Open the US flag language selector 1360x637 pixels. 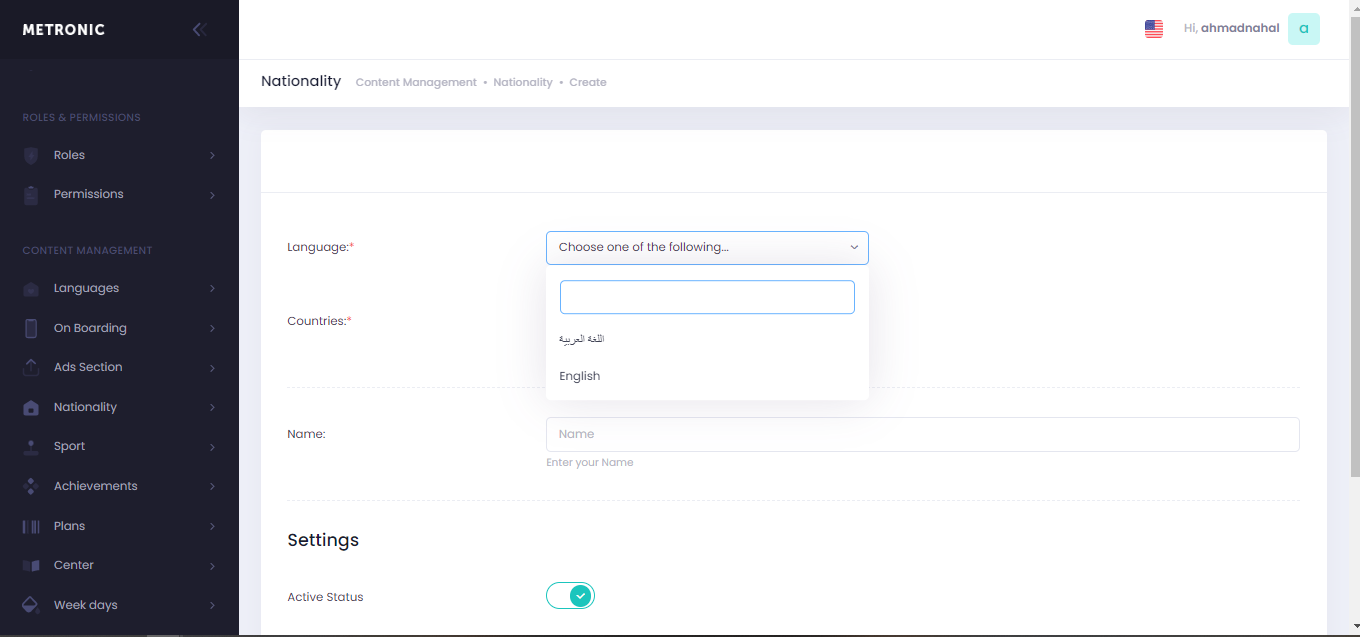tap(1153, 29)
